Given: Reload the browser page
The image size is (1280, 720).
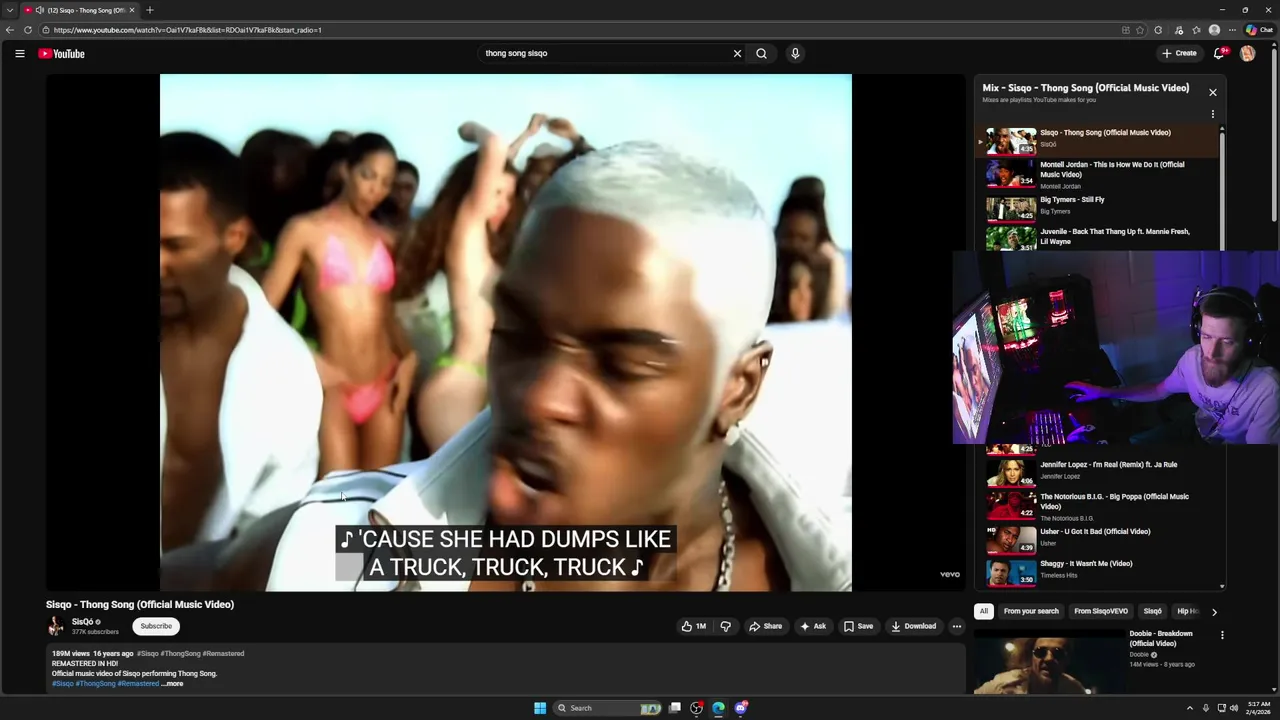Looking at the screenshot, I should 28,30.
